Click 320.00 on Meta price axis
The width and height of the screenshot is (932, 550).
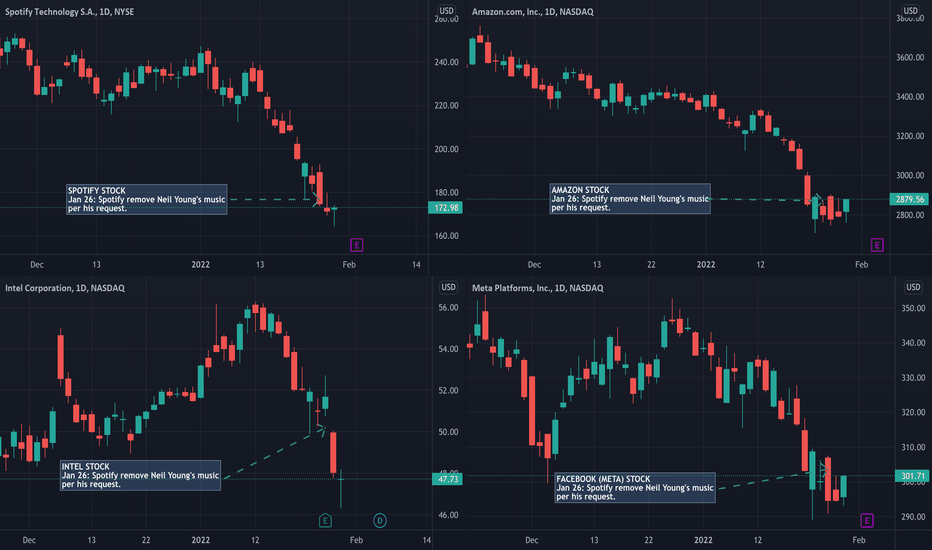(913, 412)
